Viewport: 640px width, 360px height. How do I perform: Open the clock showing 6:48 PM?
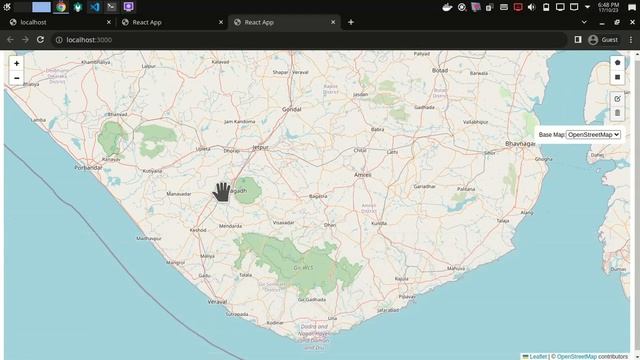pos(608,7)
